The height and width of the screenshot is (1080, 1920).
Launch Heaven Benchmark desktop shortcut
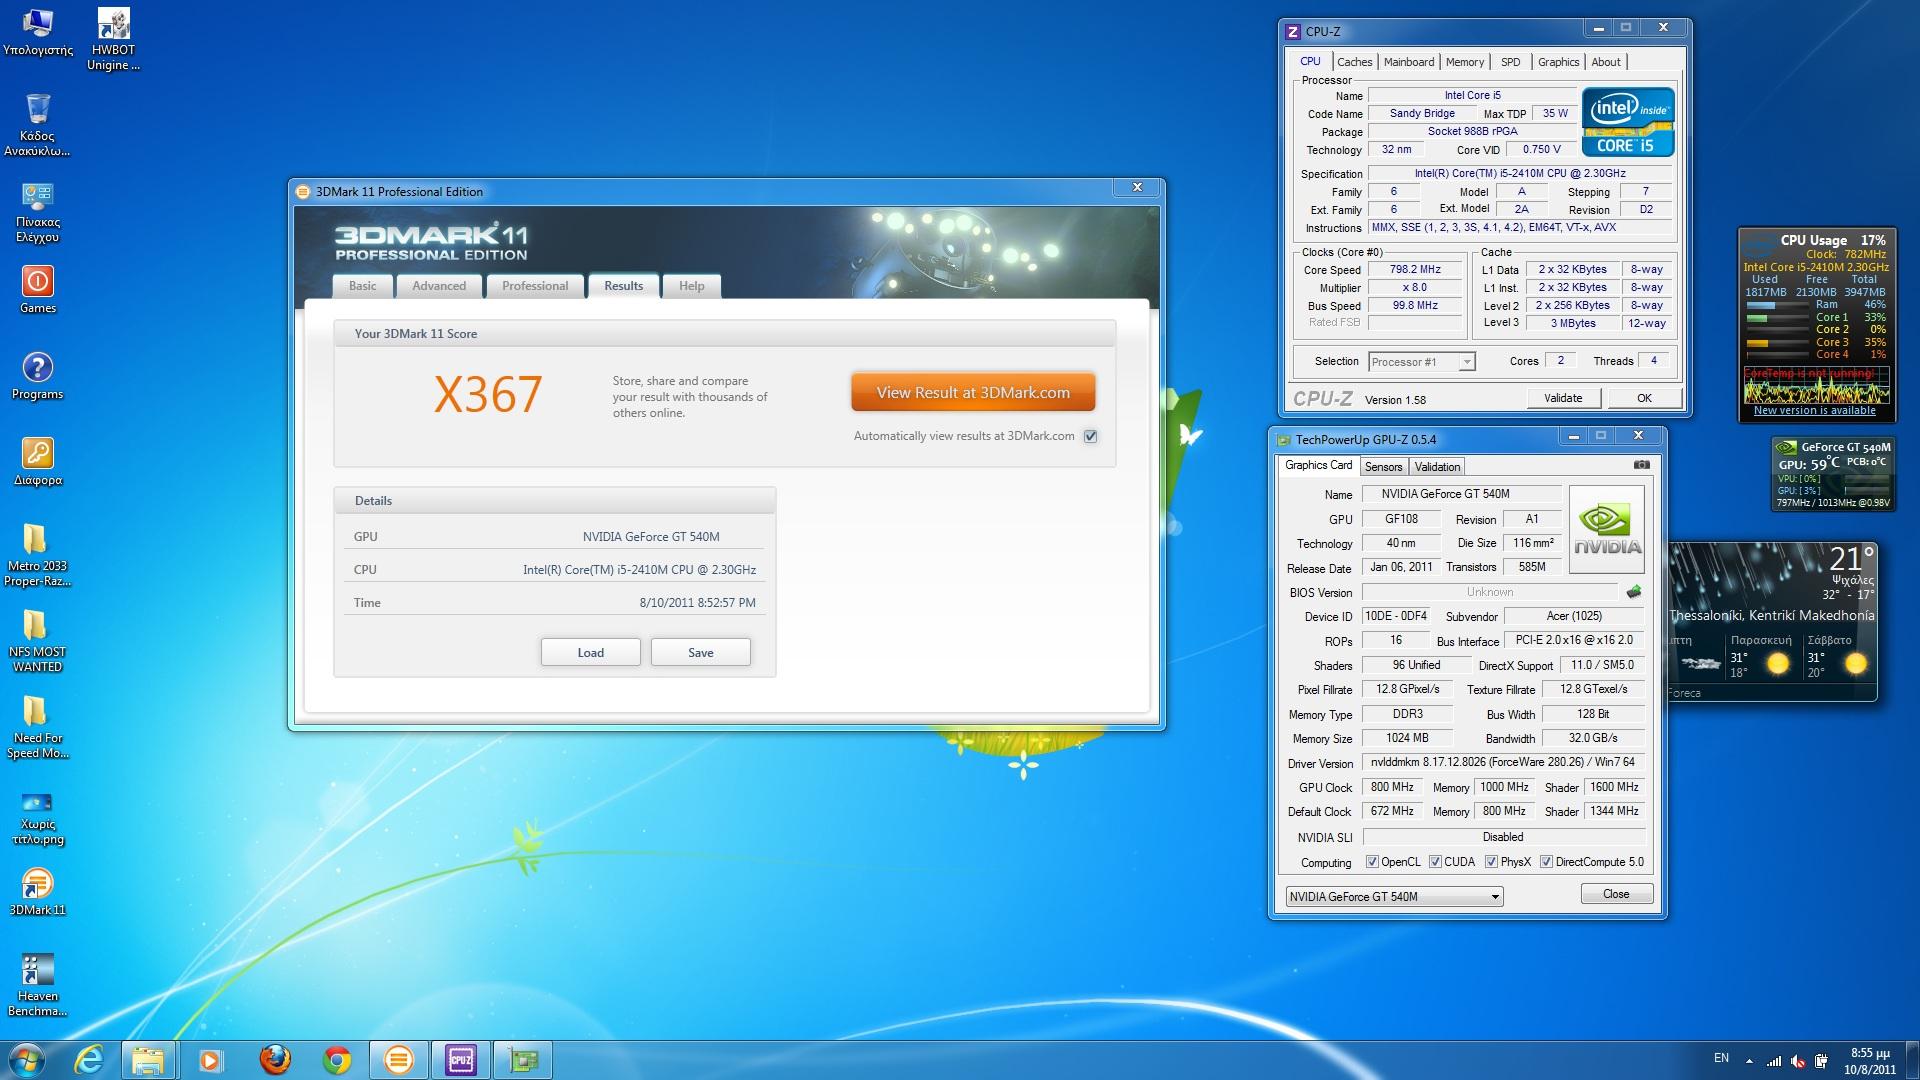[x=37, y=986]
